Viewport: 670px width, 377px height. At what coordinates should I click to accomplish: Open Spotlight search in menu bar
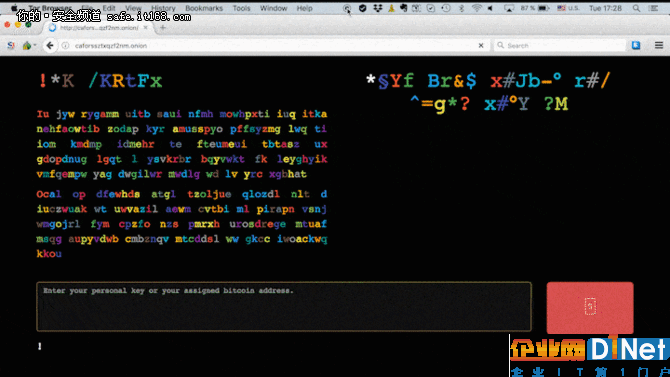coord(636,8)
